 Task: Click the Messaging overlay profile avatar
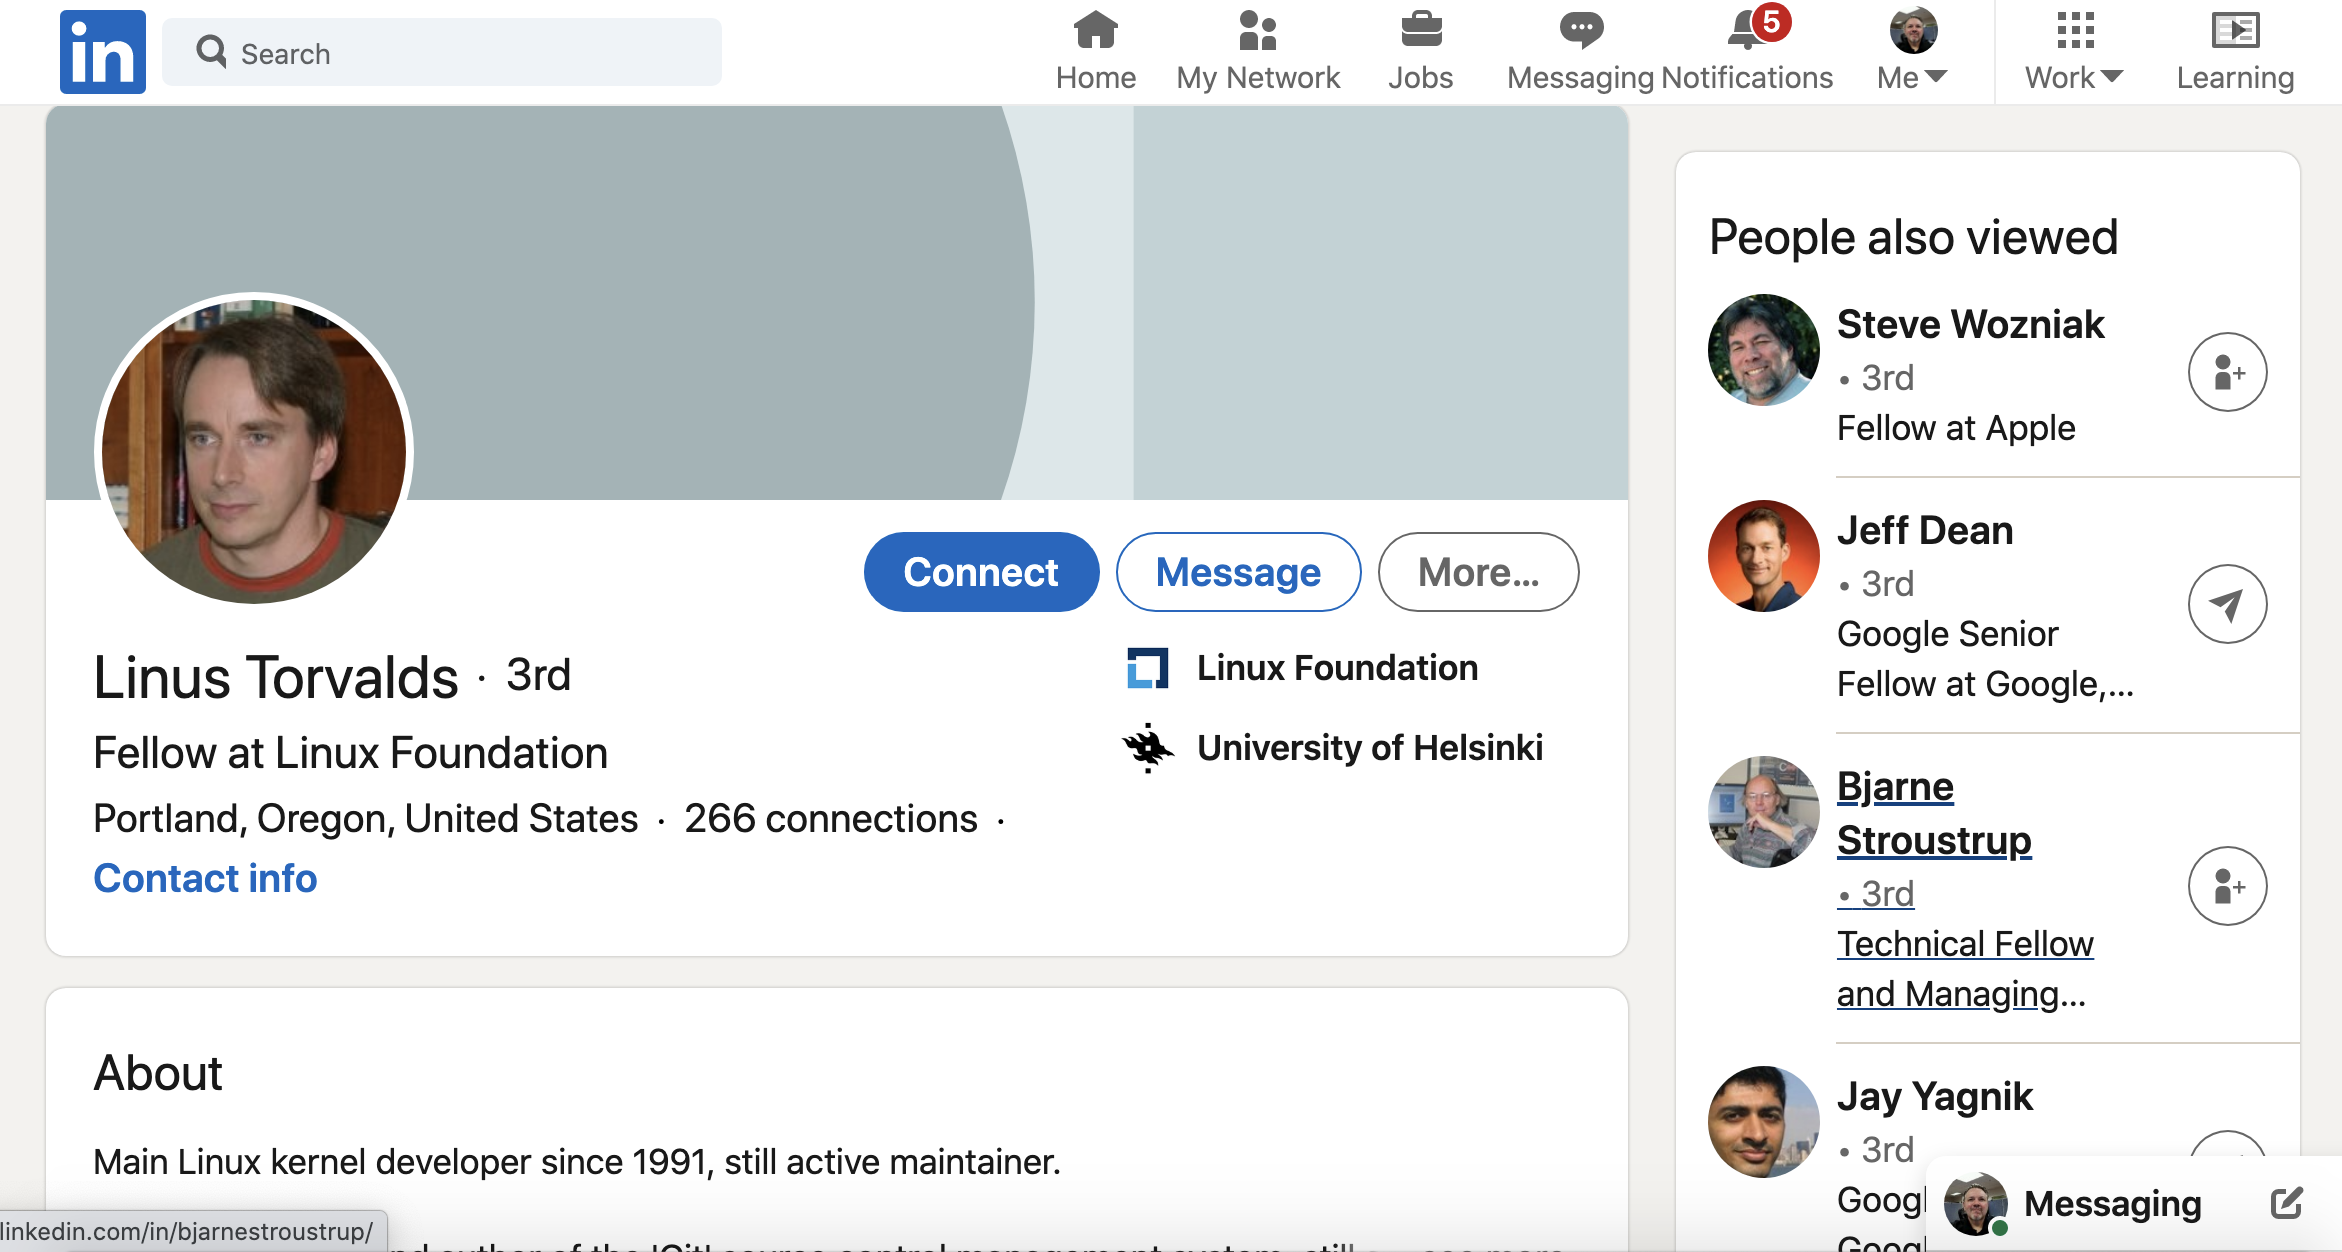coord(1975,1204)
